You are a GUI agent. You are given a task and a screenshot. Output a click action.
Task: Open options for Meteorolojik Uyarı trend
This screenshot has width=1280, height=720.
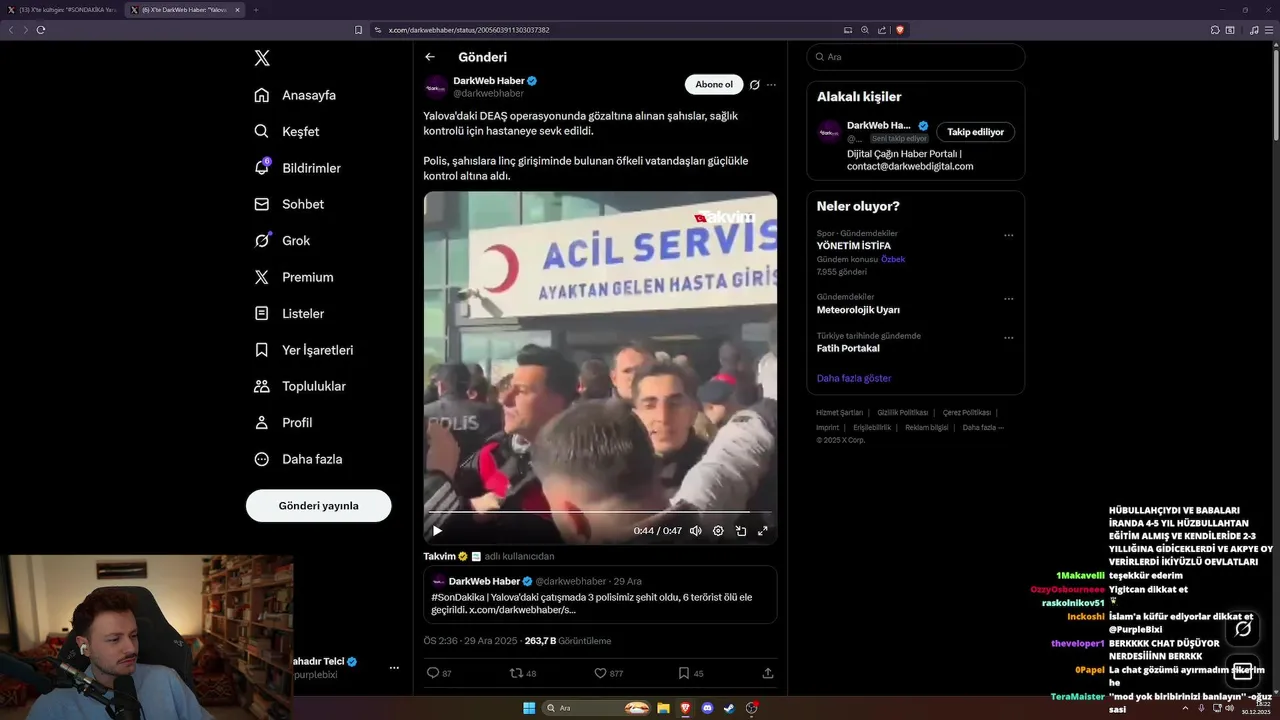1008,299
